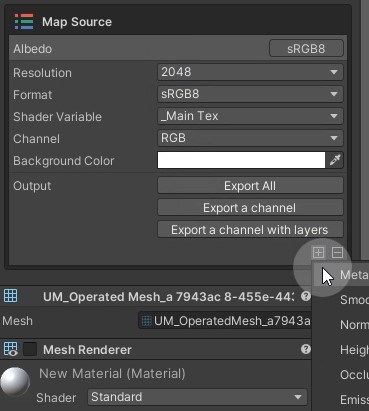Open help for Mesh Renderer component

point(305,349)
